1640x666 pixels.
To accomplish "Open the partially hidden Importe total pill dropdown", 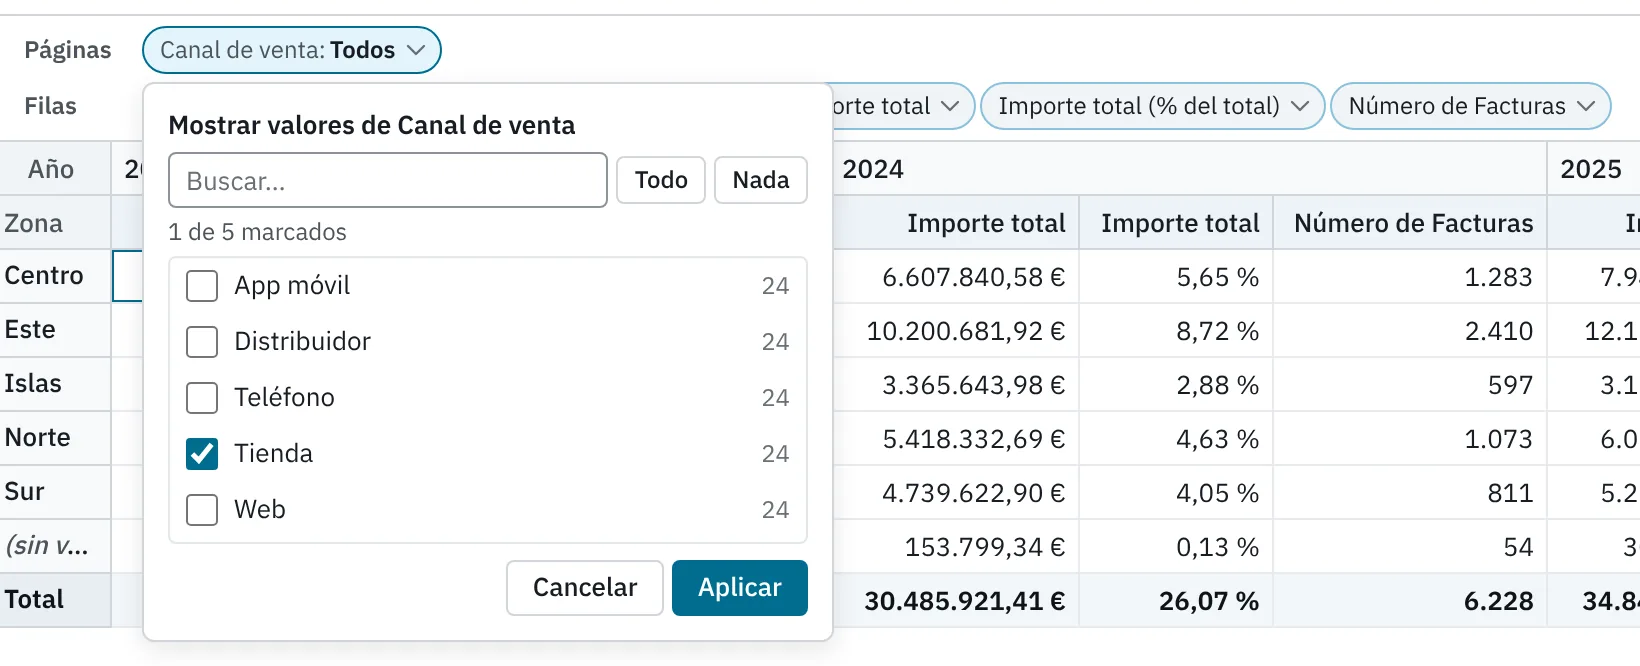I will point(903,106).
